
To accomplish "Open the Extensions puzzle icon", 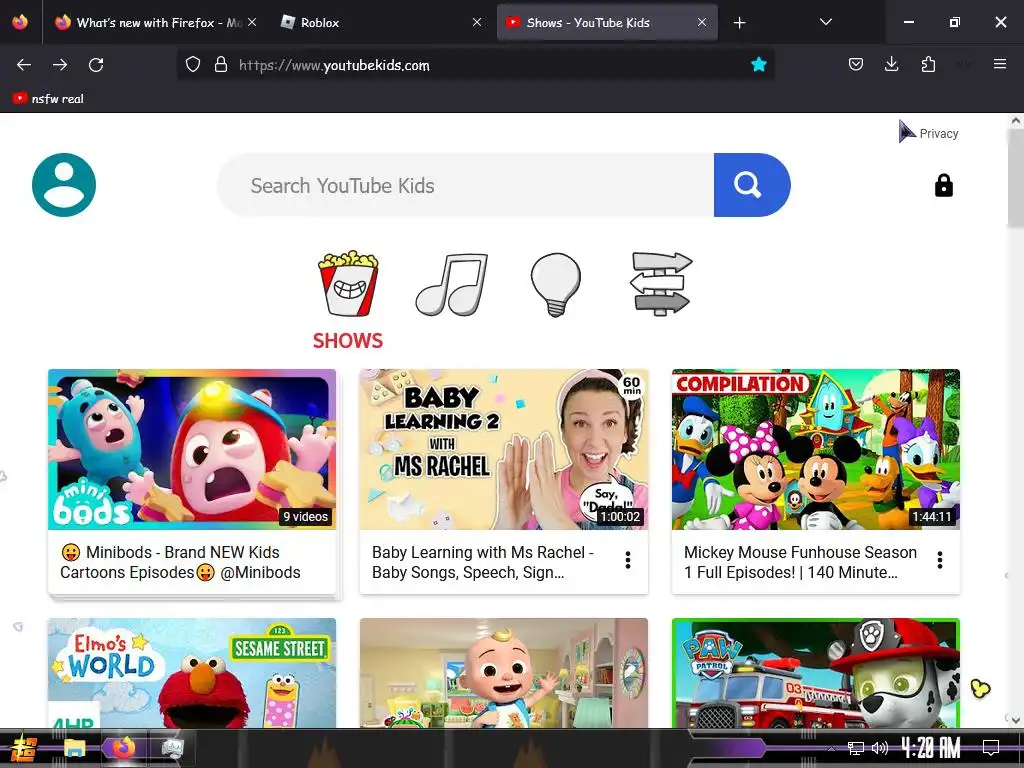I will [x=928, y=65].
